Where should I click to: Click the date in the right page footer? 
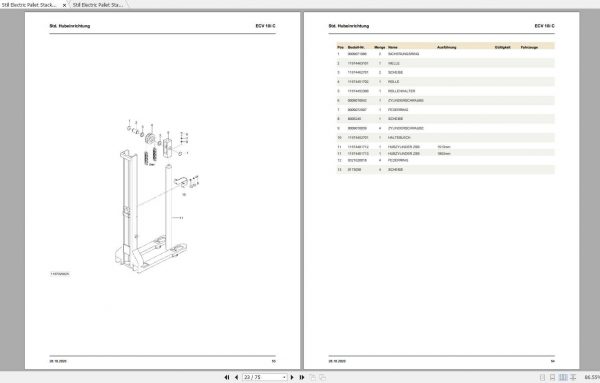(337, 361)
